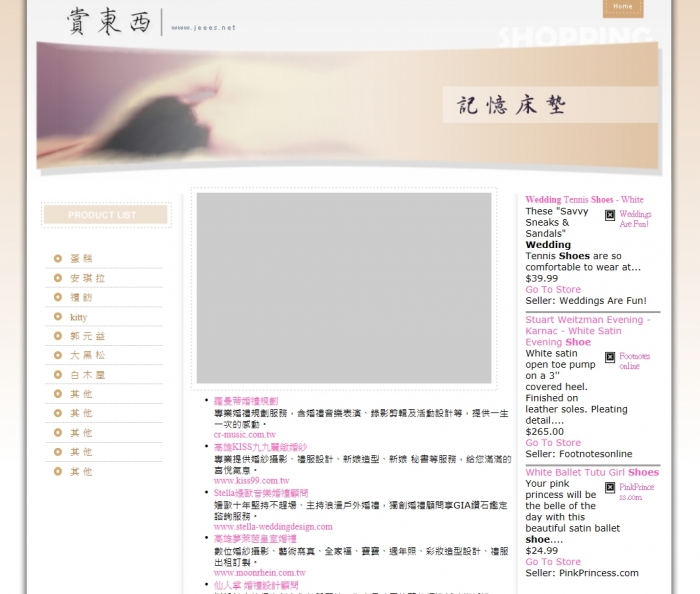Open White Ballet Tutu Girl Shoes title
Screen dimensions: 700x594
point(592,473)
